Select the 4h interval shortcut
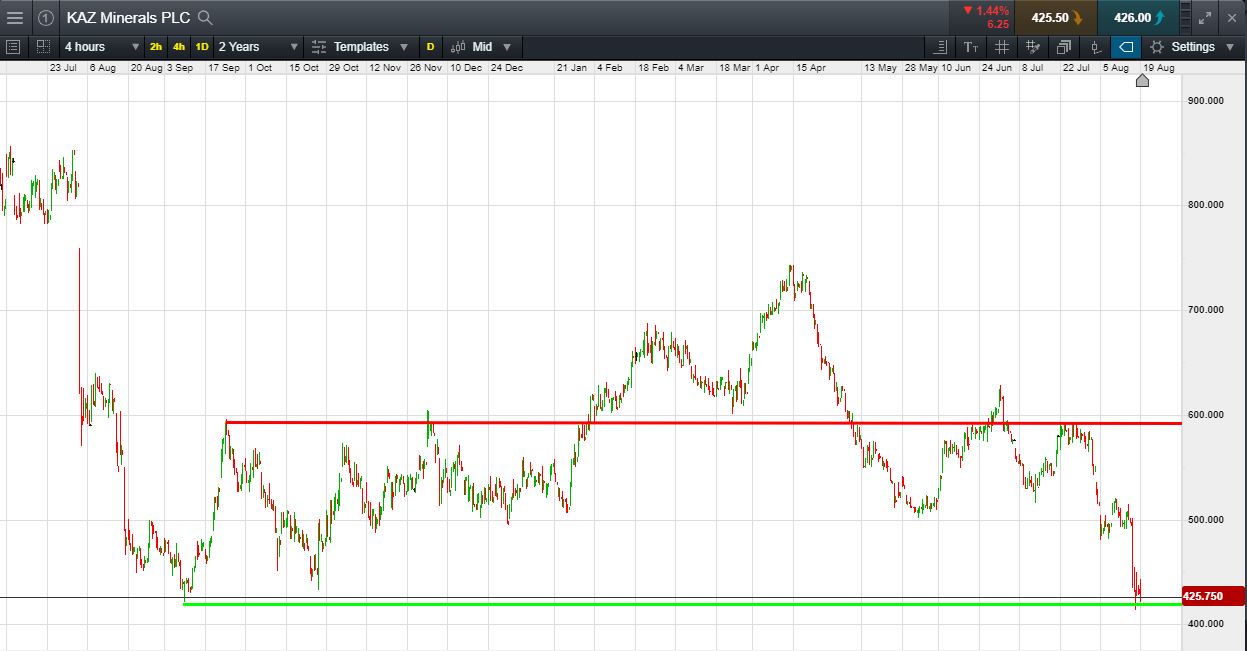The width and height of the screenshot is (1247, 651). tap(179, 47)
